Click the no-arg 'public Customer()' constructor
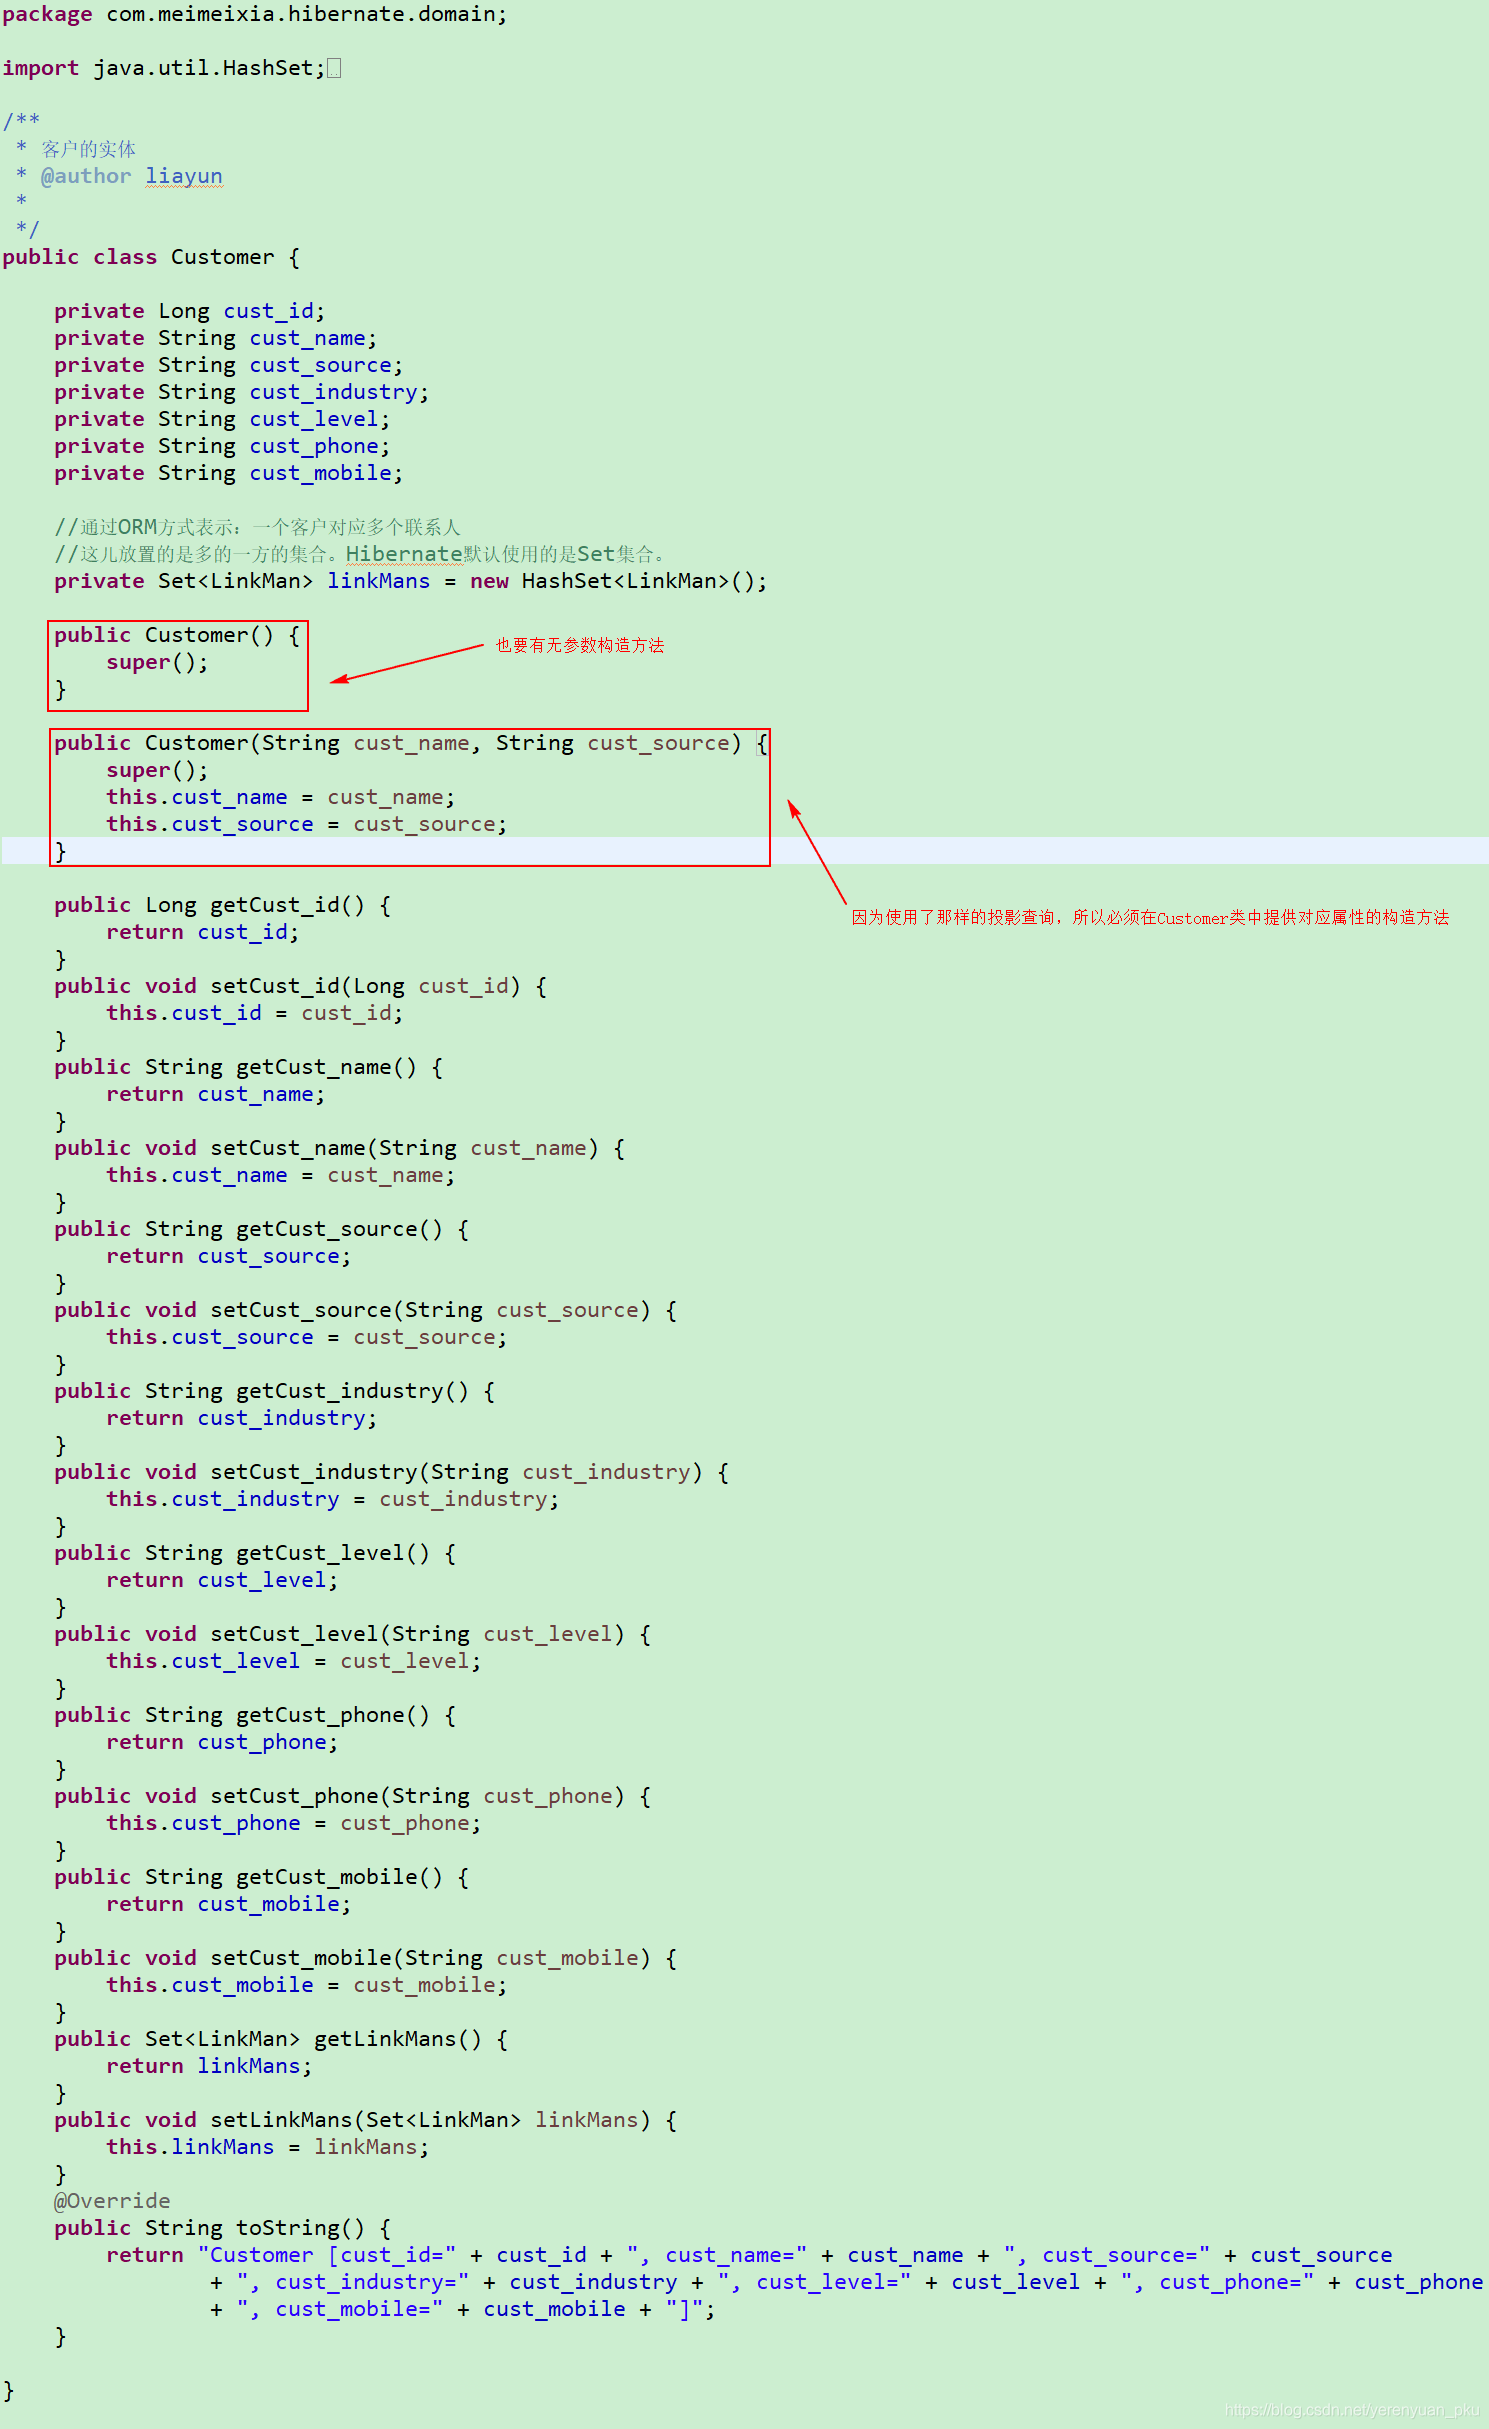 tap(177, 635)
